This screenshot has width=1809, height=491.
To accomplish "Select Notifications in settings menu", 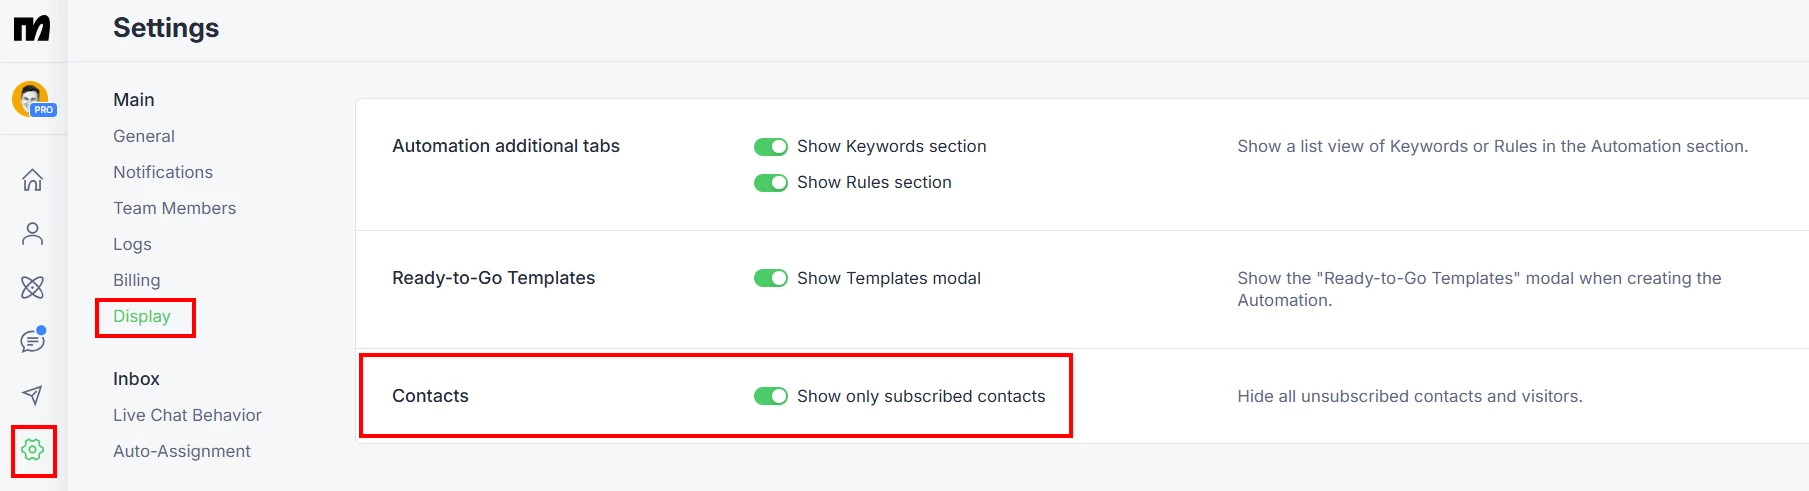I will [163, 172].
